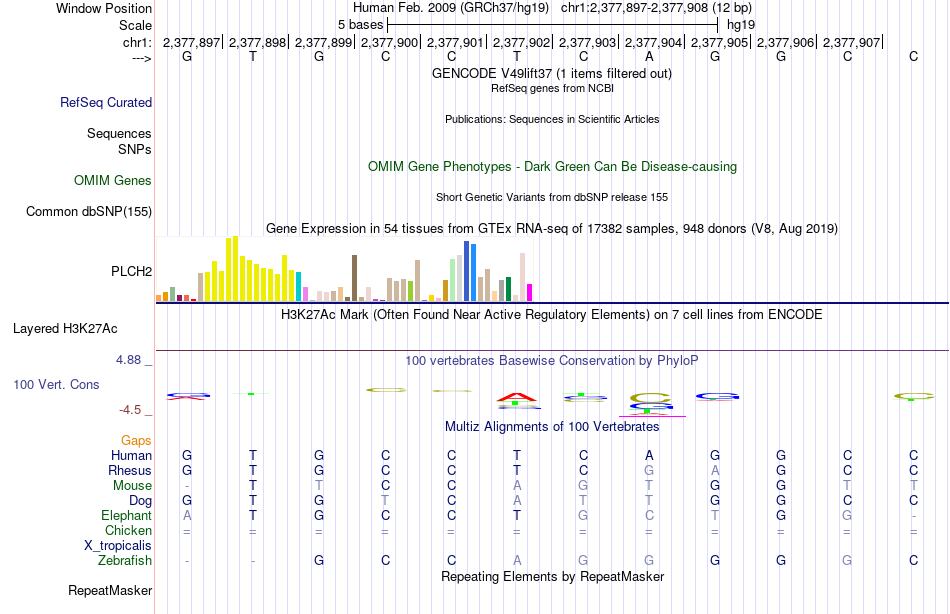Click the GENCODE V49lift37 track title
The height and width of the screenshot is (614, 950).
[552, 73]
